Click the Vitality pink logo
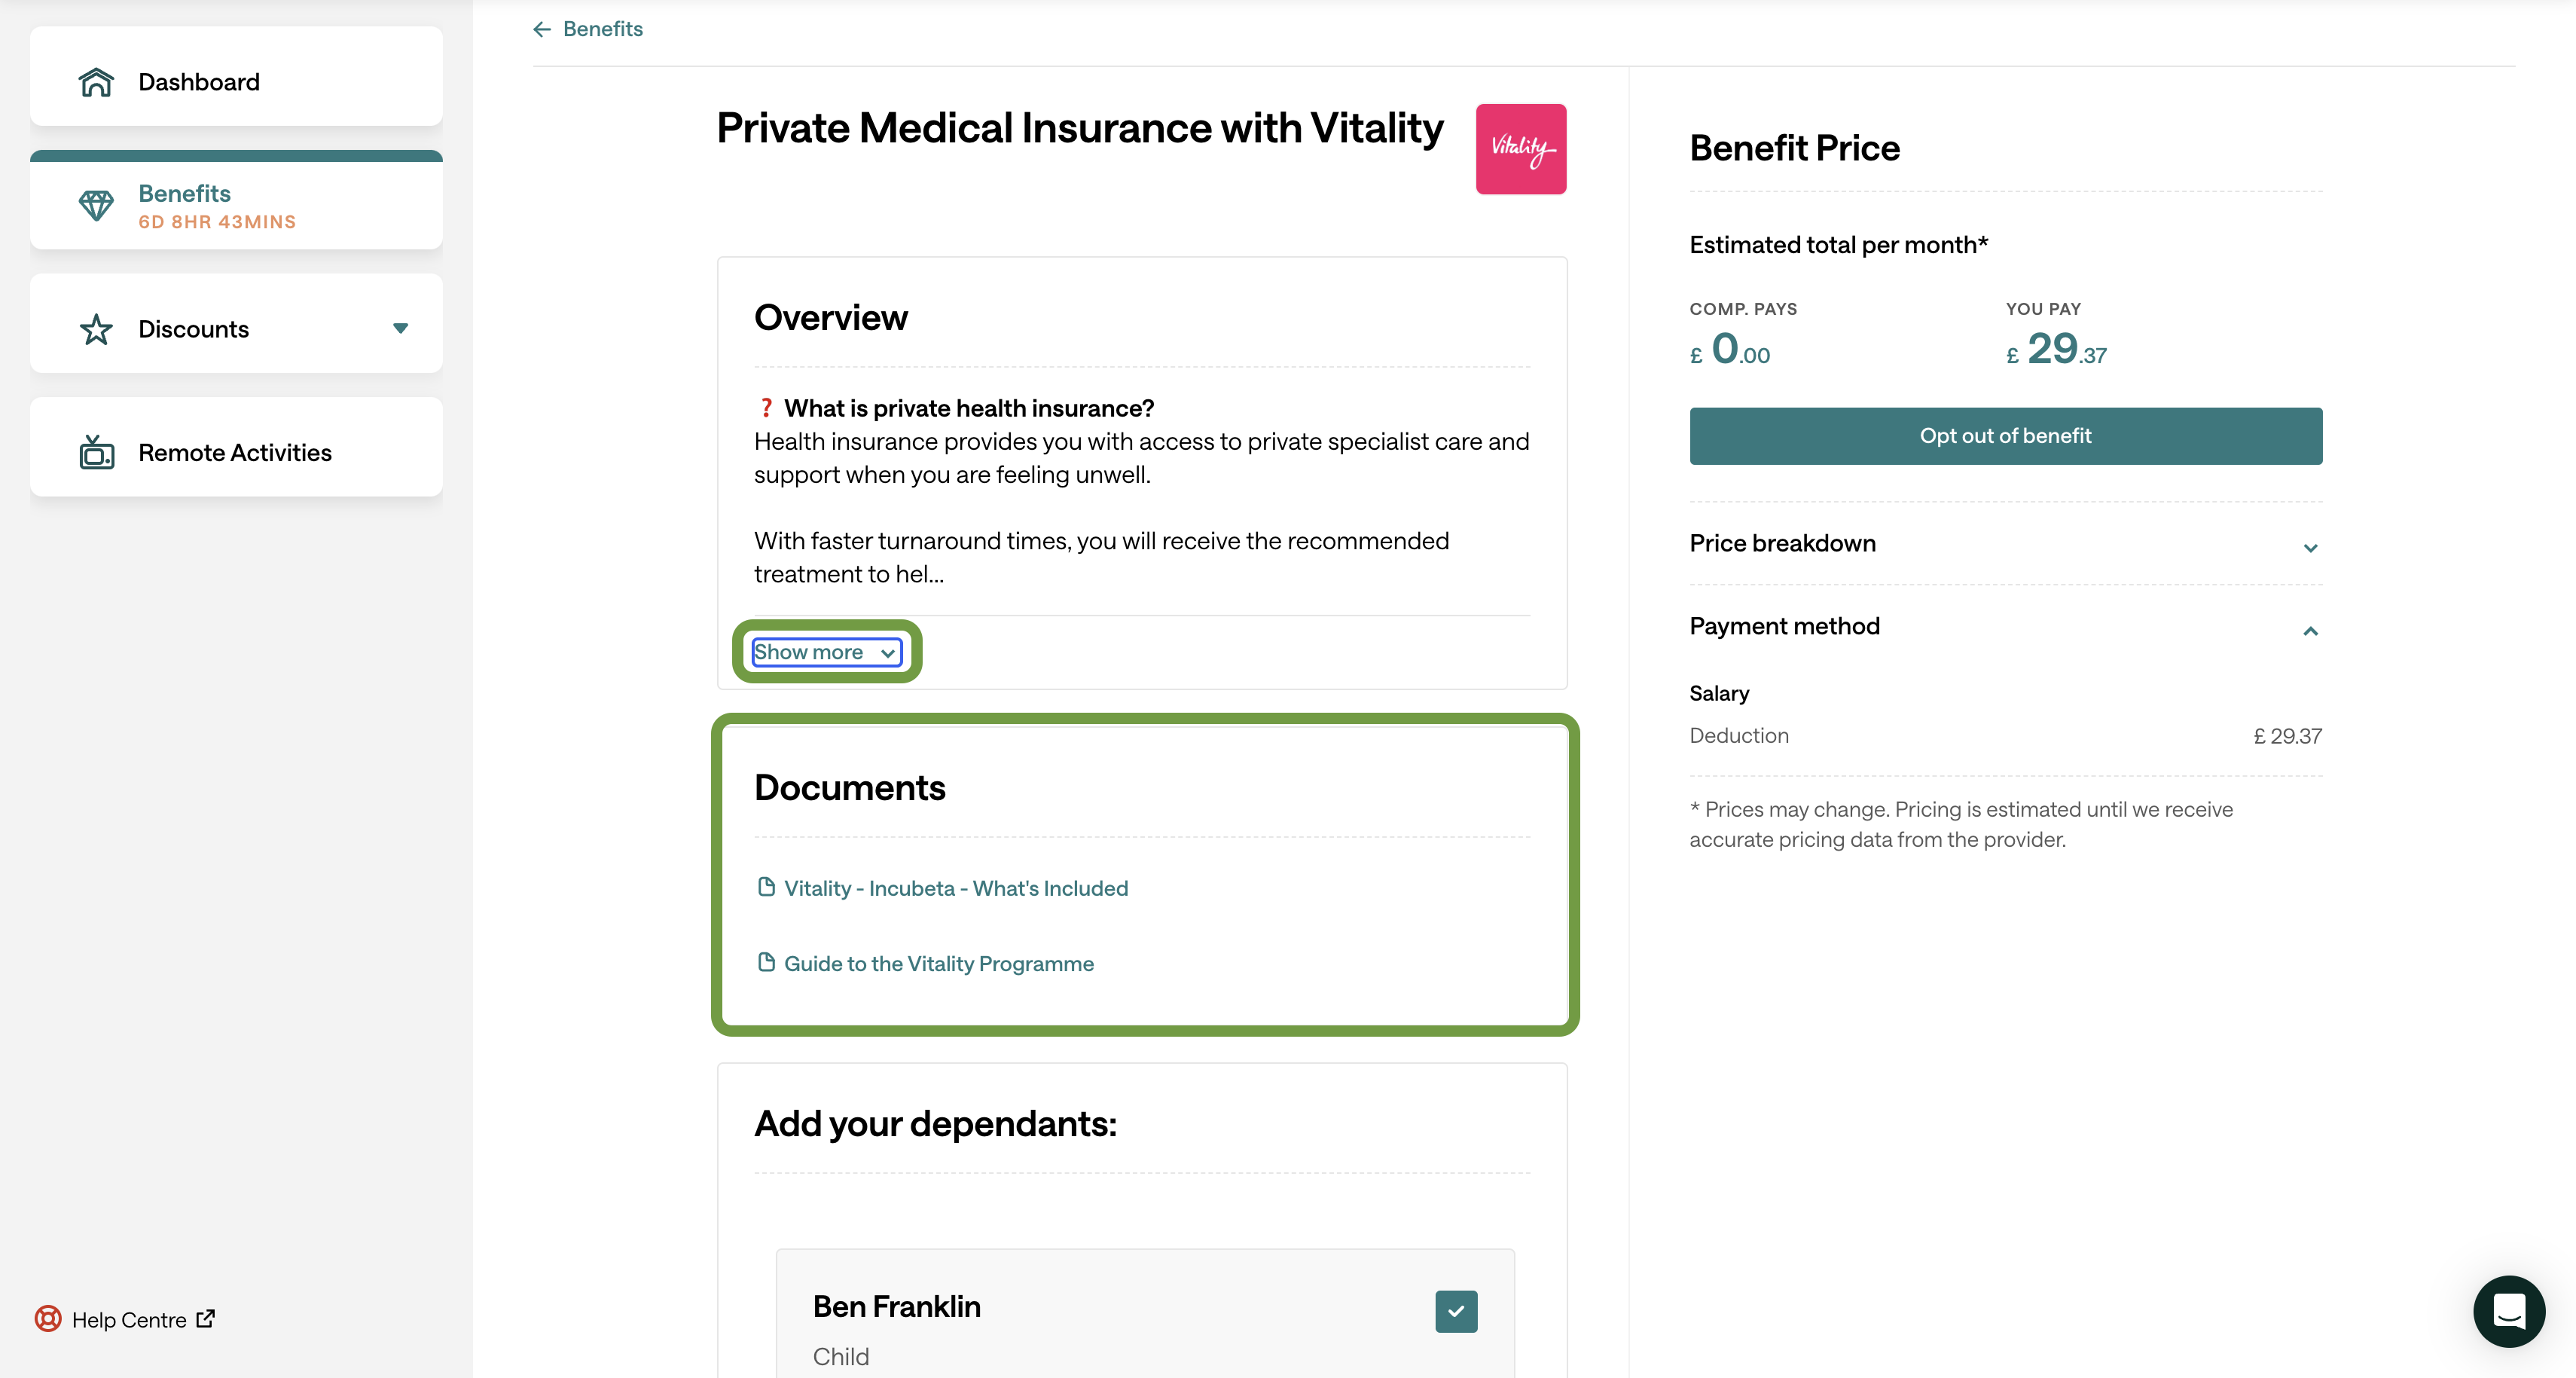Viewport: 2576px width, 1378px height. coord(1520,149)
